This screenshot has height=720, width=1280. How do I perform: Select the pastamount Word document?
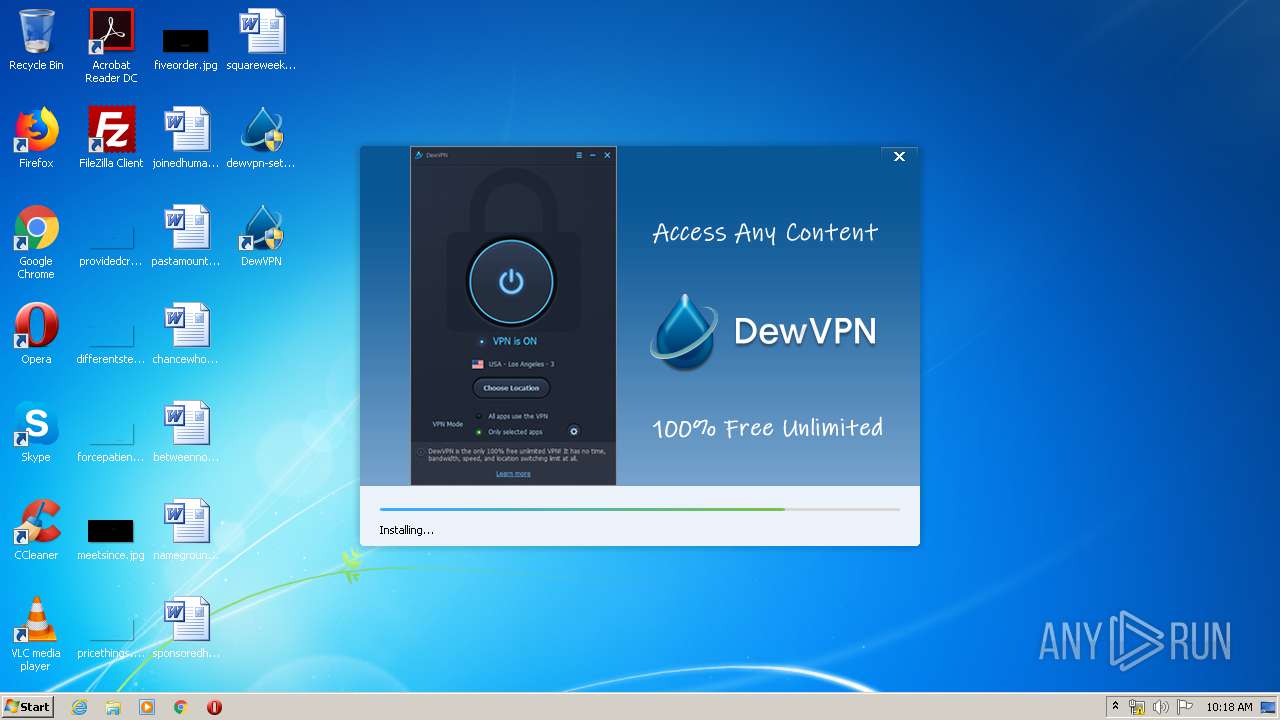pyautogui.click(x=186, y=236)
